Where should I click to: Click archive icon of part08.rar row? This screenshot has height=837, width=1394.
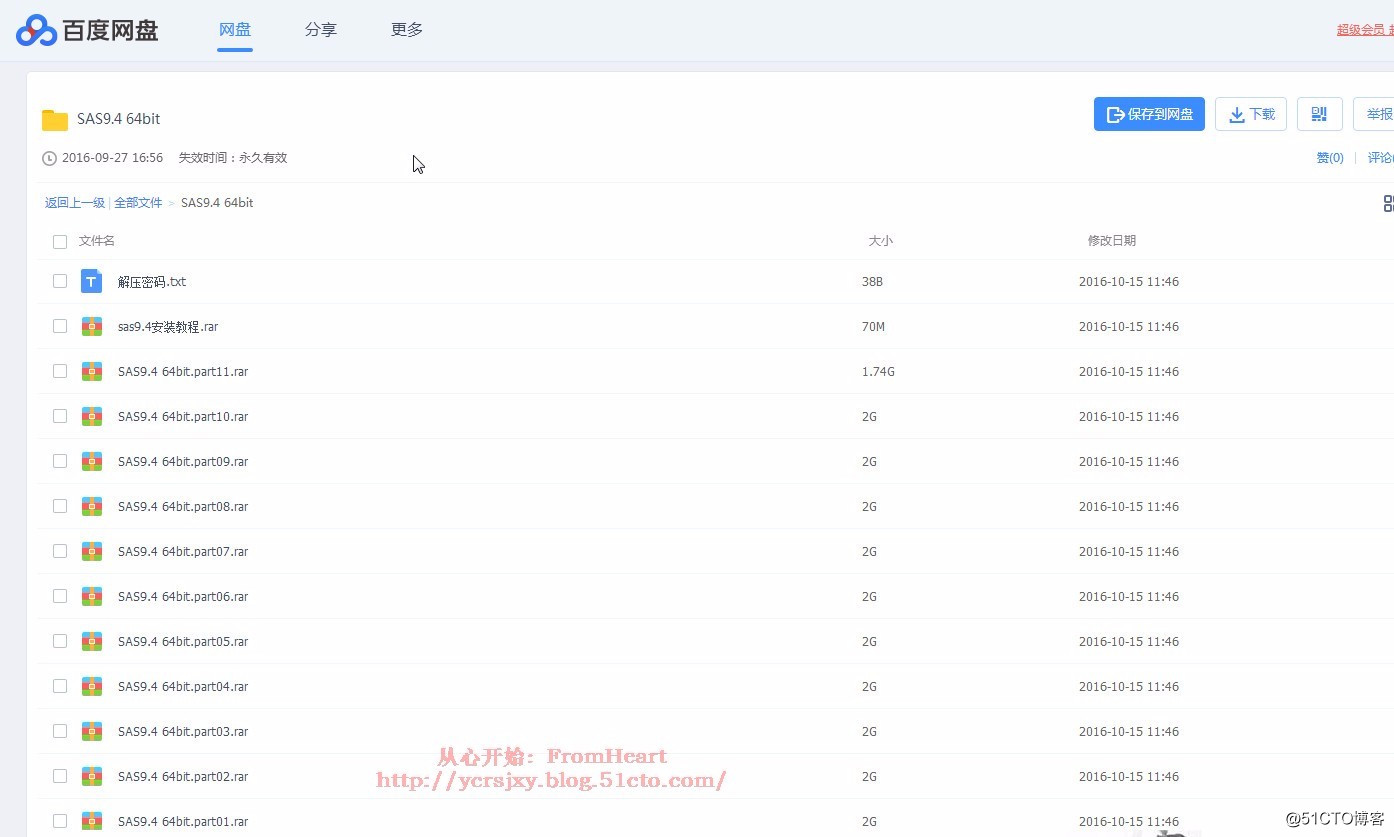(x=92, y=506)
